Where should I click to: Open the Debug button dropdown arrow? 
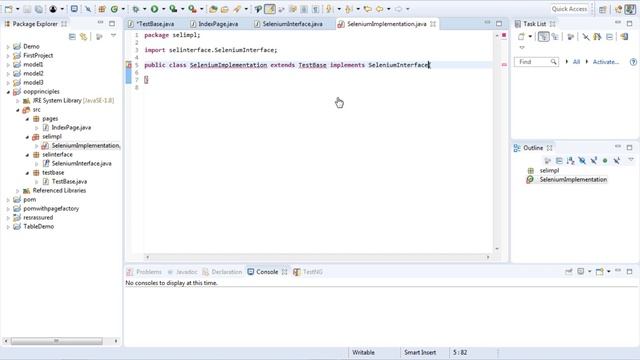pos(144,9)
